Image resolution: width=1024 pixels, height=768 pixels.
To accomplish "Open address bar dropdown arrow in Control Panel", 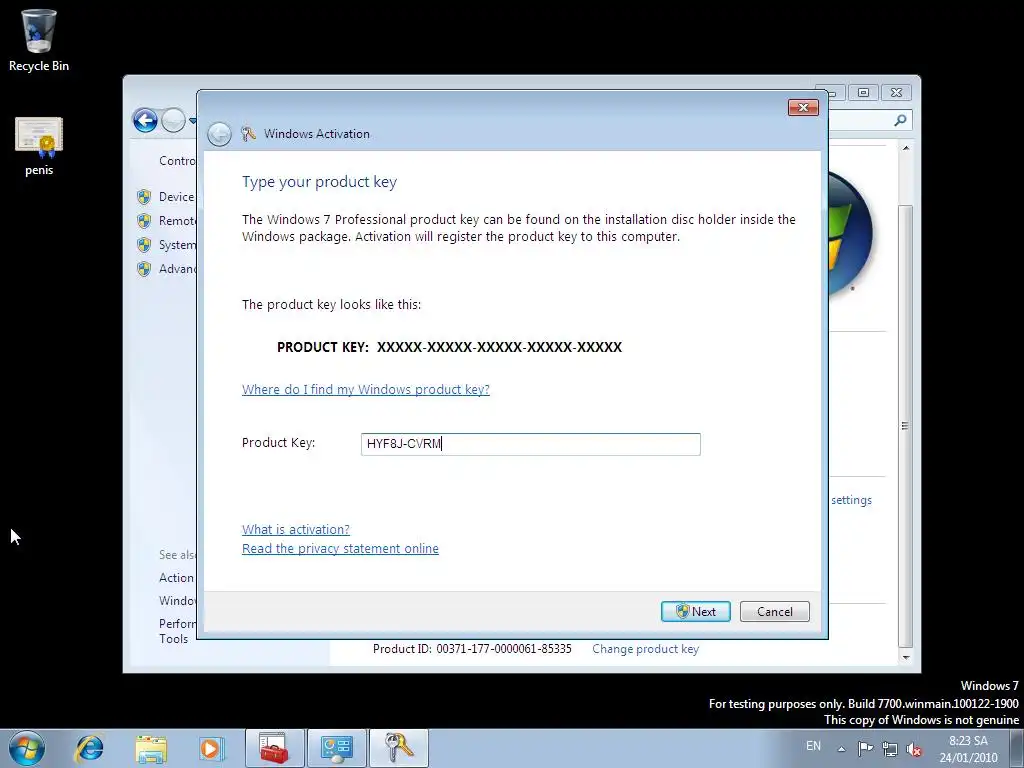I will tap(192, 121).
